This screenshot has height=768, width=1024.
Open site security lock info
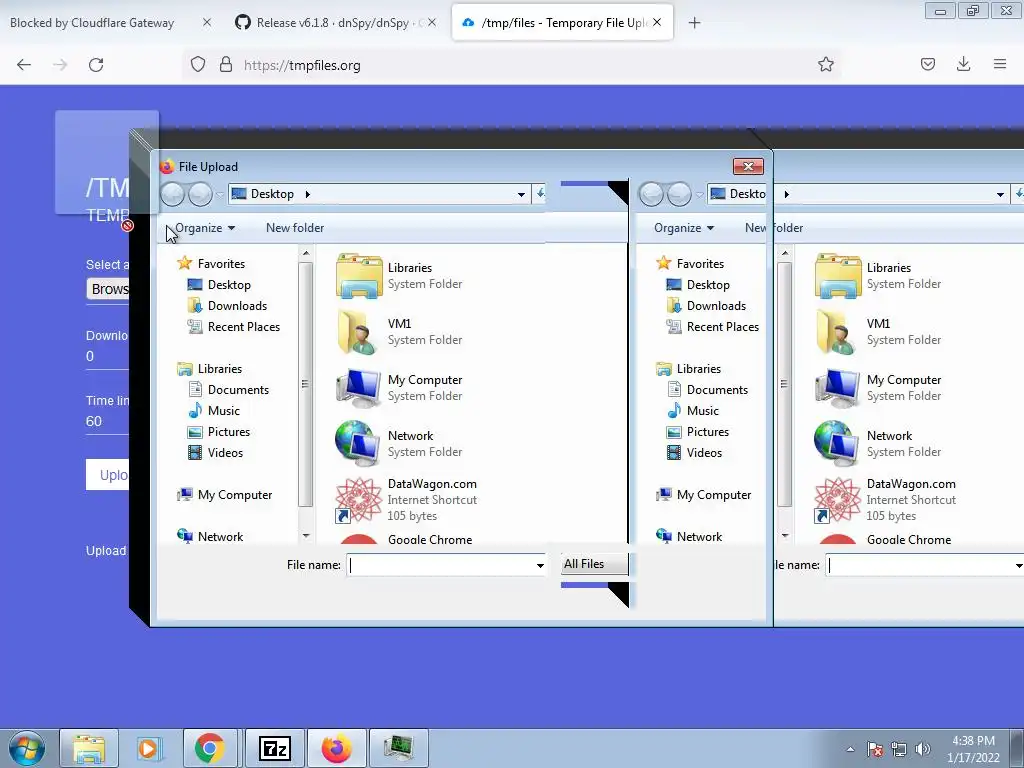tap(225, 64)
